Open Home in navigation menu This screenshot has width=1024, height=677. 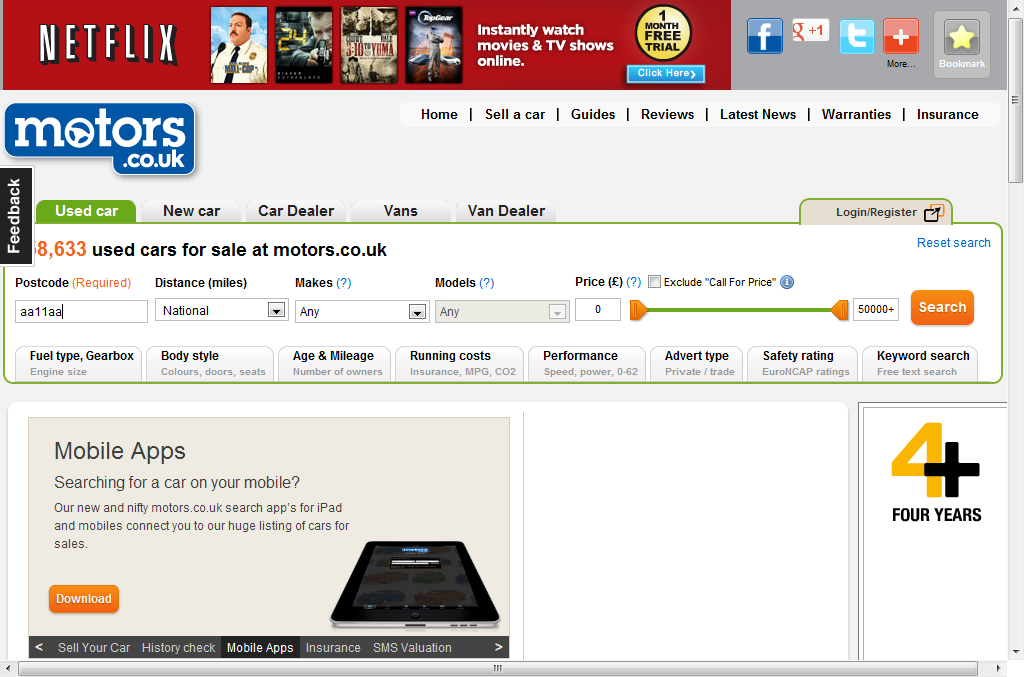click(440, 114)
